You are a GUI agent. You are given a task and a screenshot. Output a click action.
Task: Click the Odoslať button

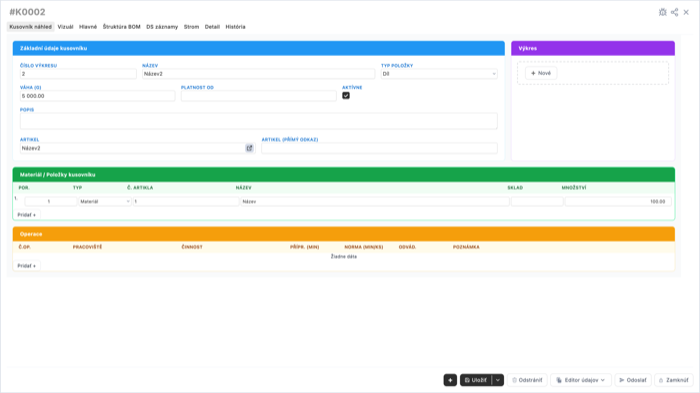633,380
